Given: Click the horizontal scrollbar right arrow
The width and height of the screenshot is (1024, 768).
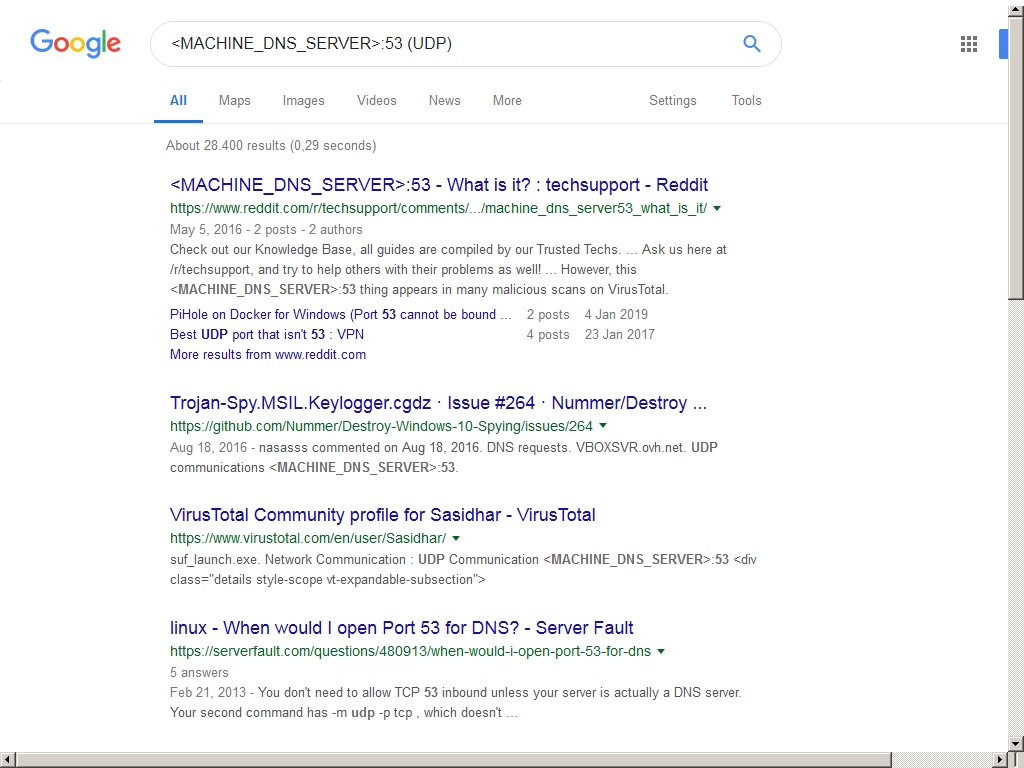Looking at the screenshot, I should (1000, 760).
